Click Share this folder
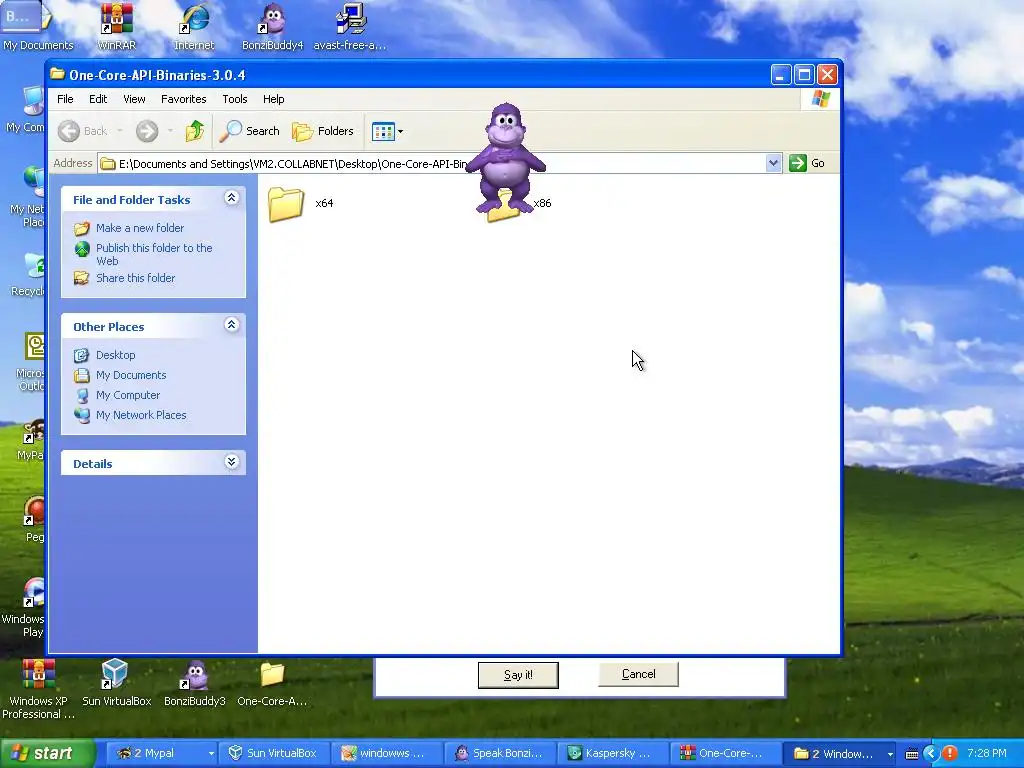The height and width of the screenshot is (768, 1024). (x=135, y=278)
